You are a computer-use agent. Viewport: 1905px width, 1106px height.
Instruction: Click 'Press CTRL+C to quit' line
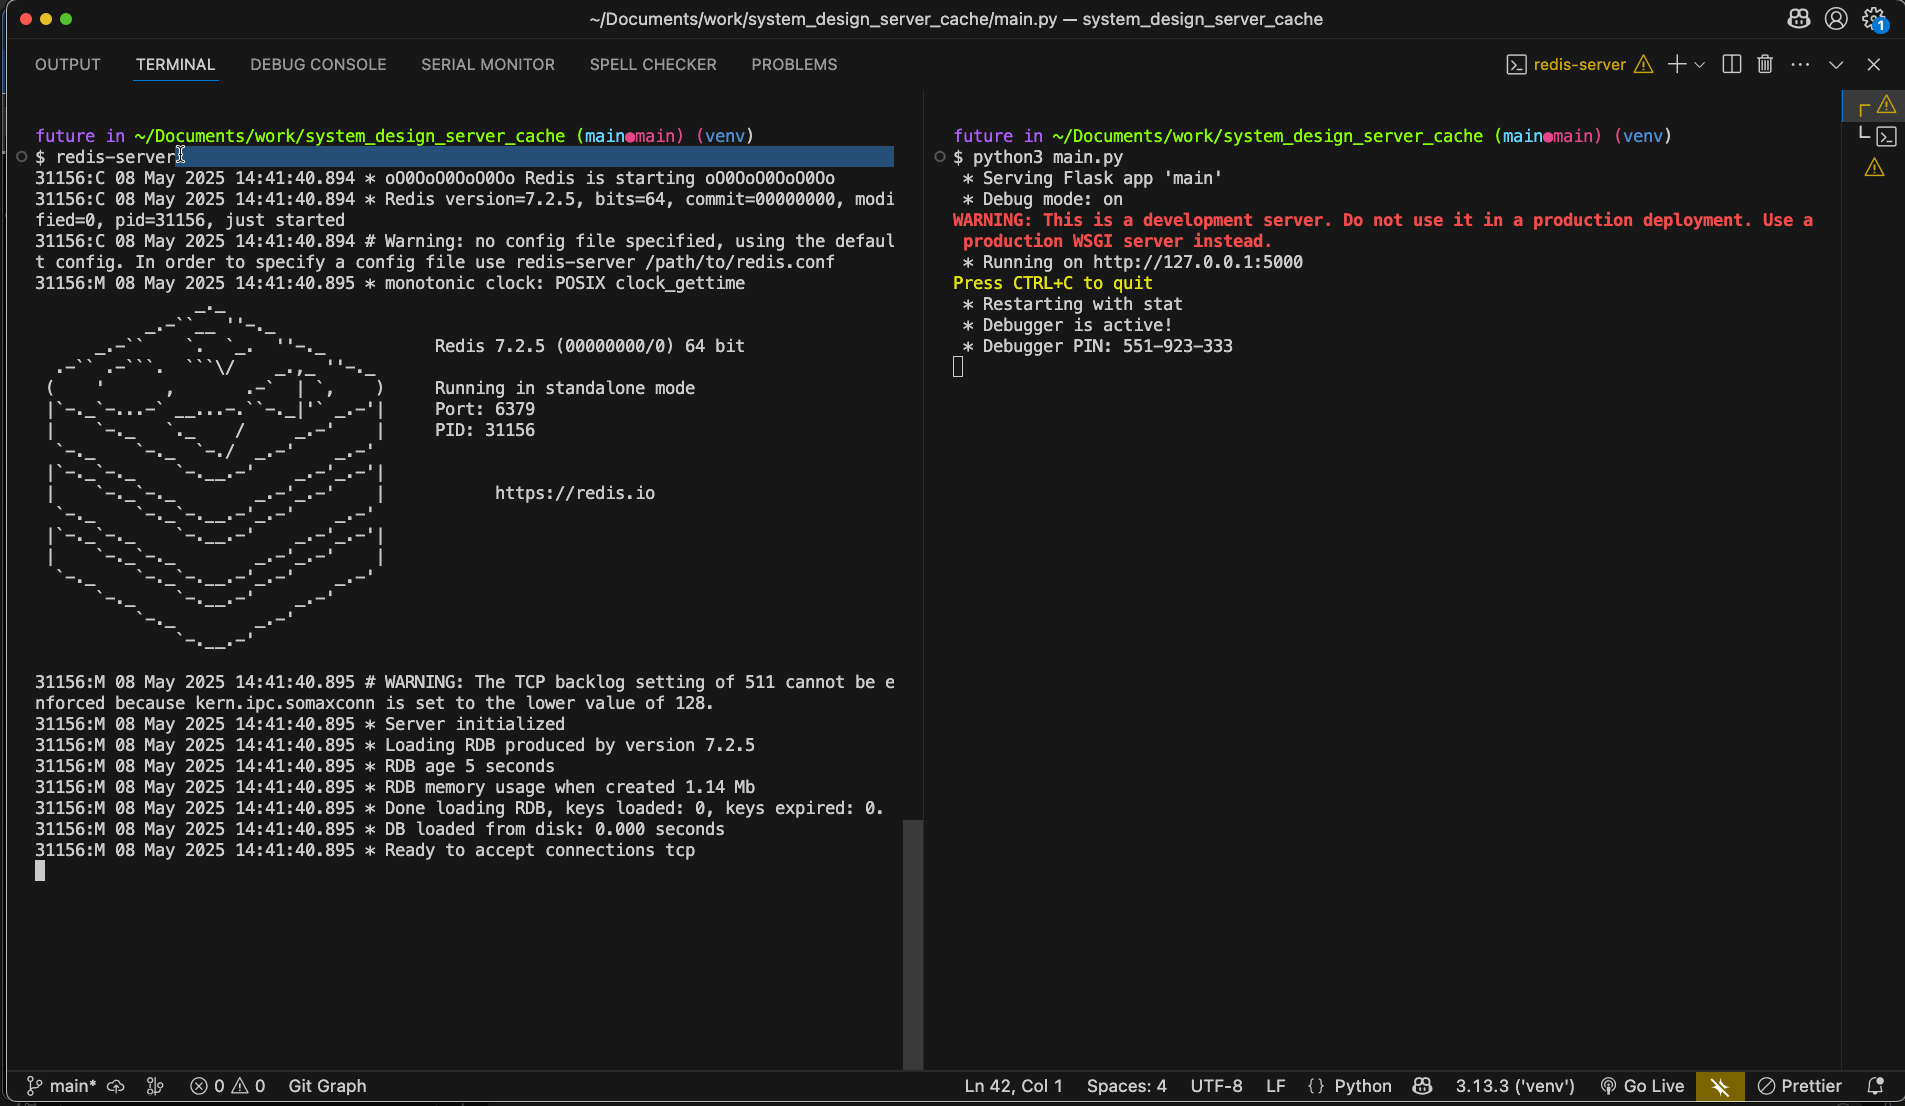pyautogui.click(x=1052, y=283)
